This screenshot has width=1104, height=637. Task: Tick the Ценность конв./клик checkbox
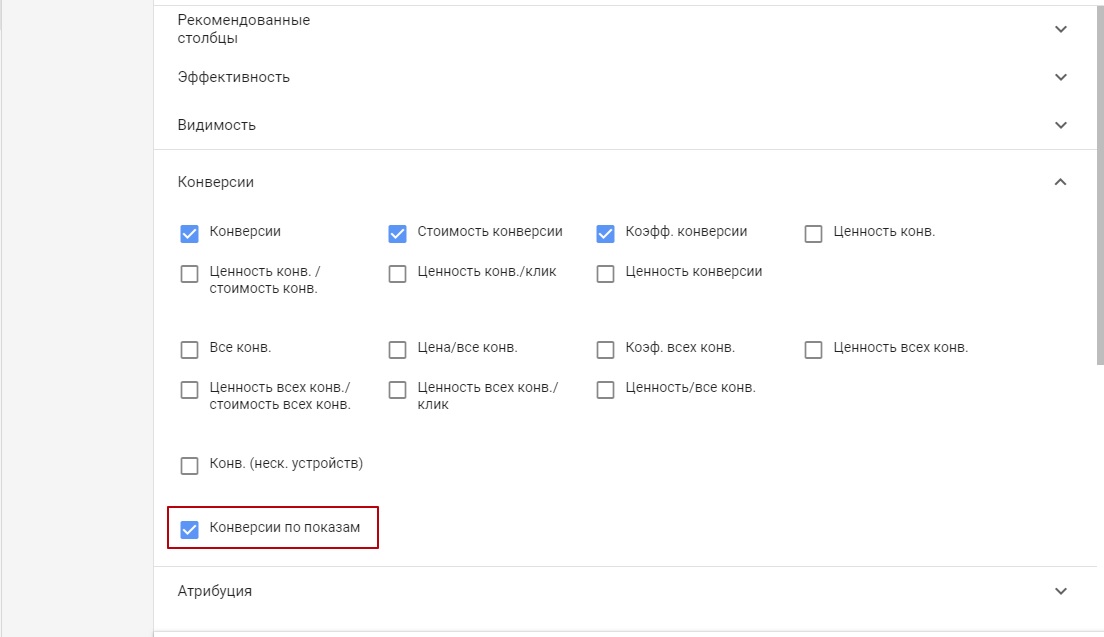(x=397, y=274)
